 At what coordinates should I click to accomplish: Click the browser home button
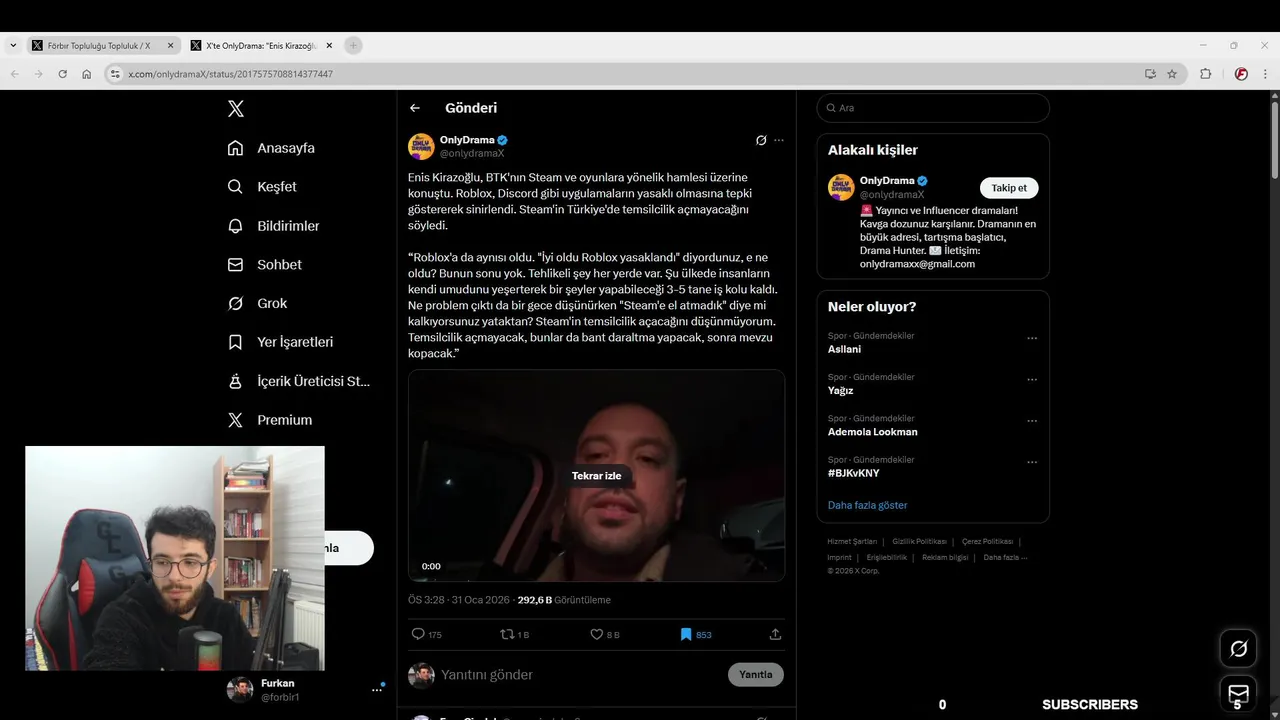pos(86,74)
